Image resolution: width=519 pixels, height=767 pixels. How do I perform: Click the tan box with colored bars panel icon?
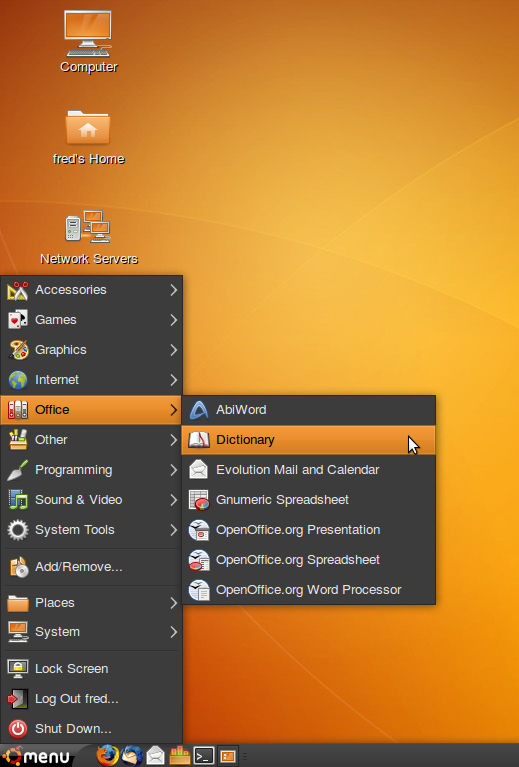pyautogui.click(x=180, y=756)
